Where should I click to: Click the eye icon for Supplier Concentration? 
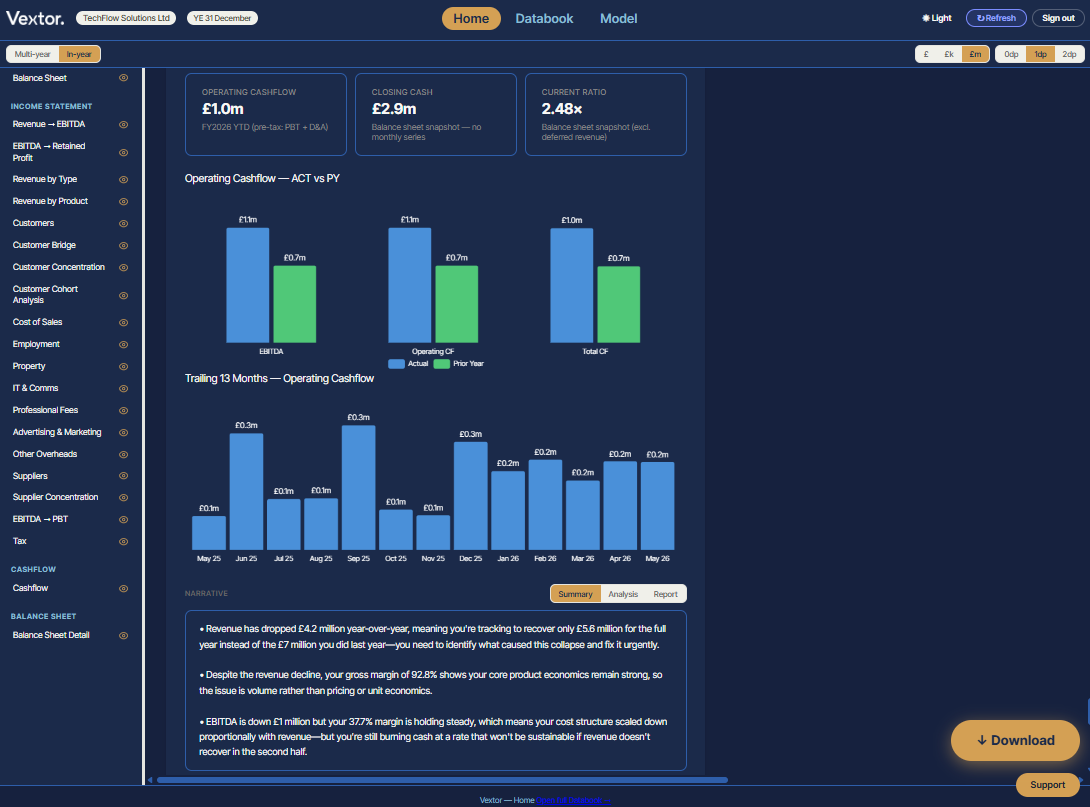coord(123,498)
